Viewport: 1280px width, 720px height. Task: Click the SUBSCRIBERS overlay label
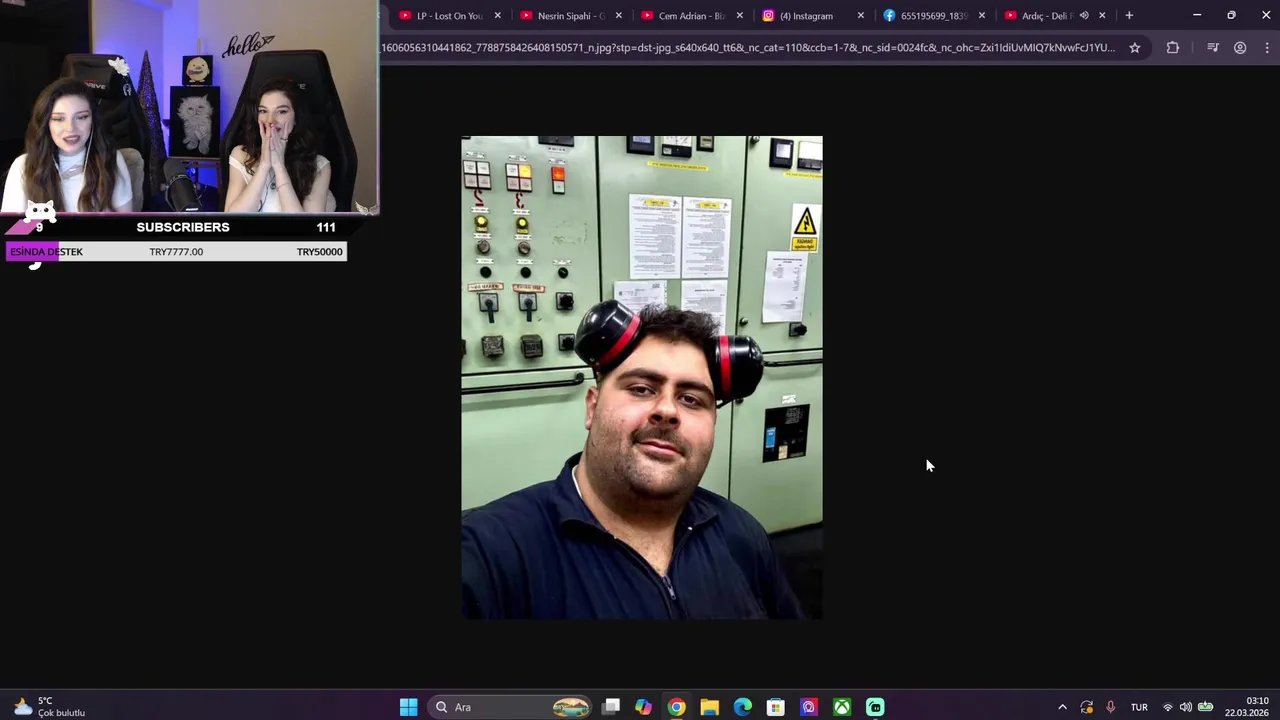[183, 227]
